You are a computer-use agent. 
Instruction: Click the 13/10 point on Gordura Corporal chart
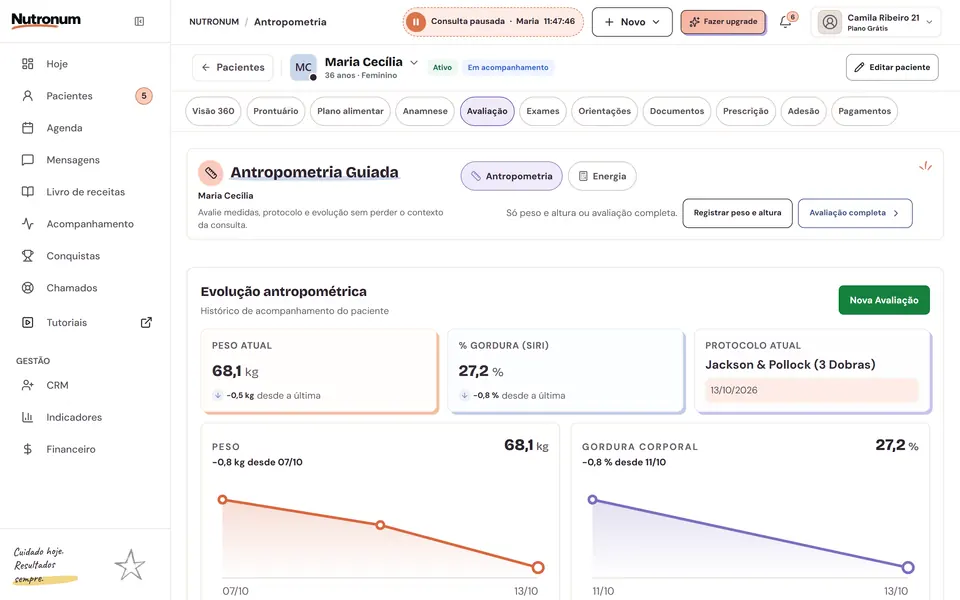(908, 568)
